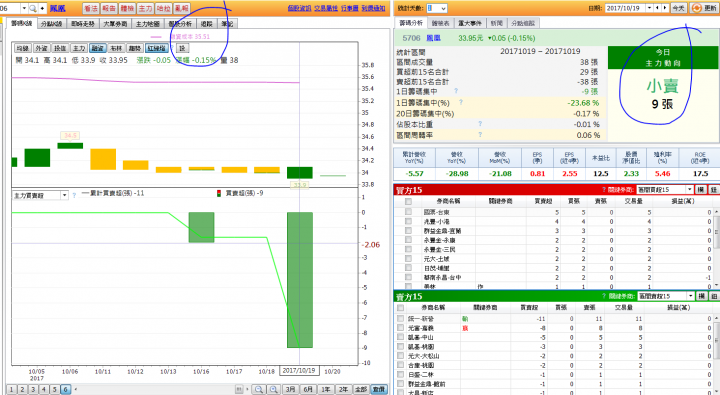Click the 看法 button
This screenshot has width=720, height=395.
tap(91, 8)
